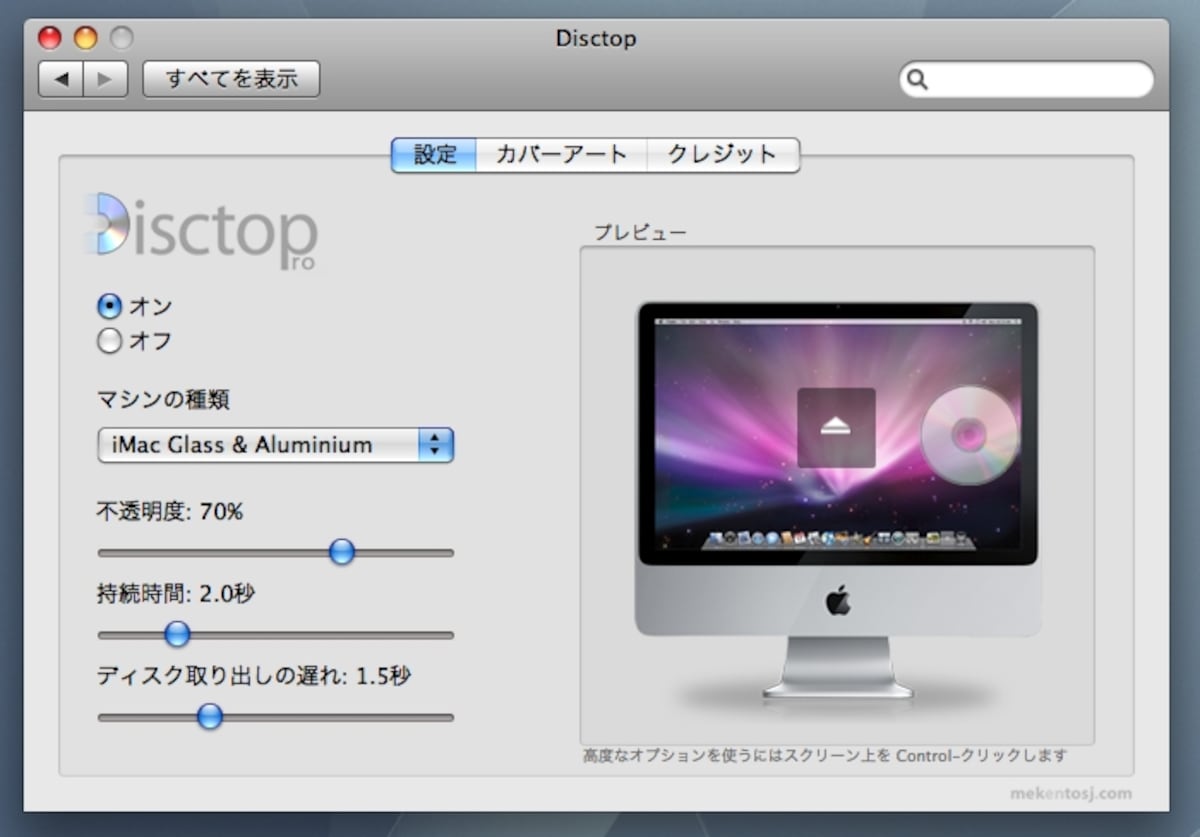
Task: Open the クレジット tab
Action: coord(723,155)
